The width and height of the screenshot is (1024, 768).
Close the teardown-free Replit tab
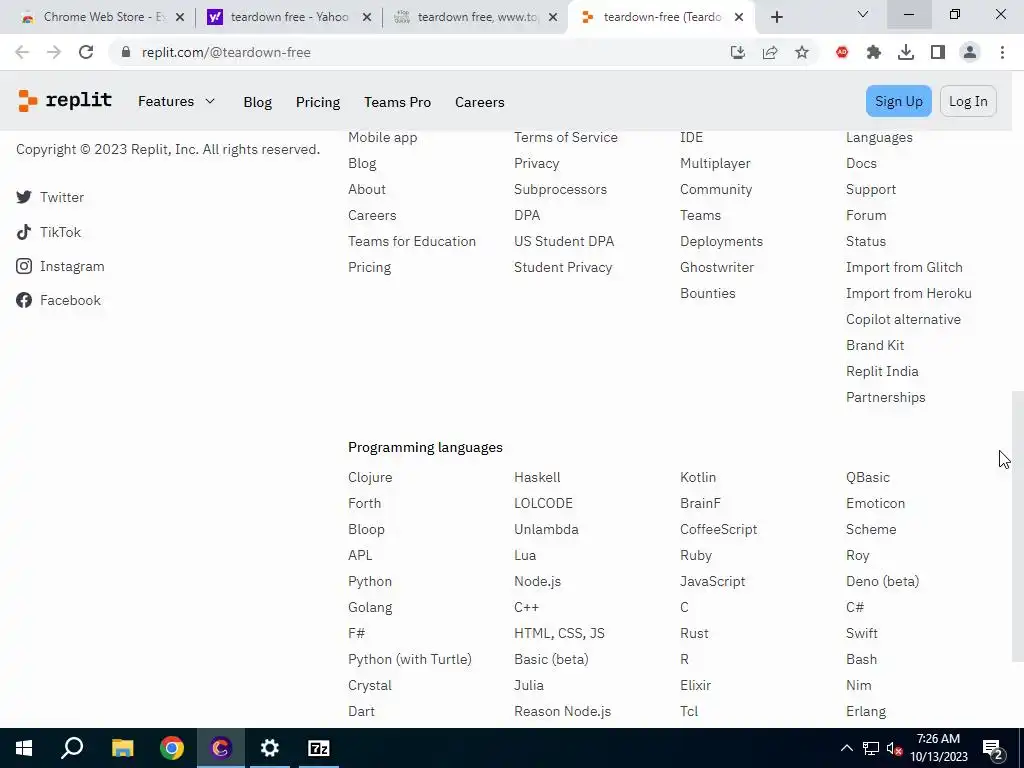coord(739,17)
